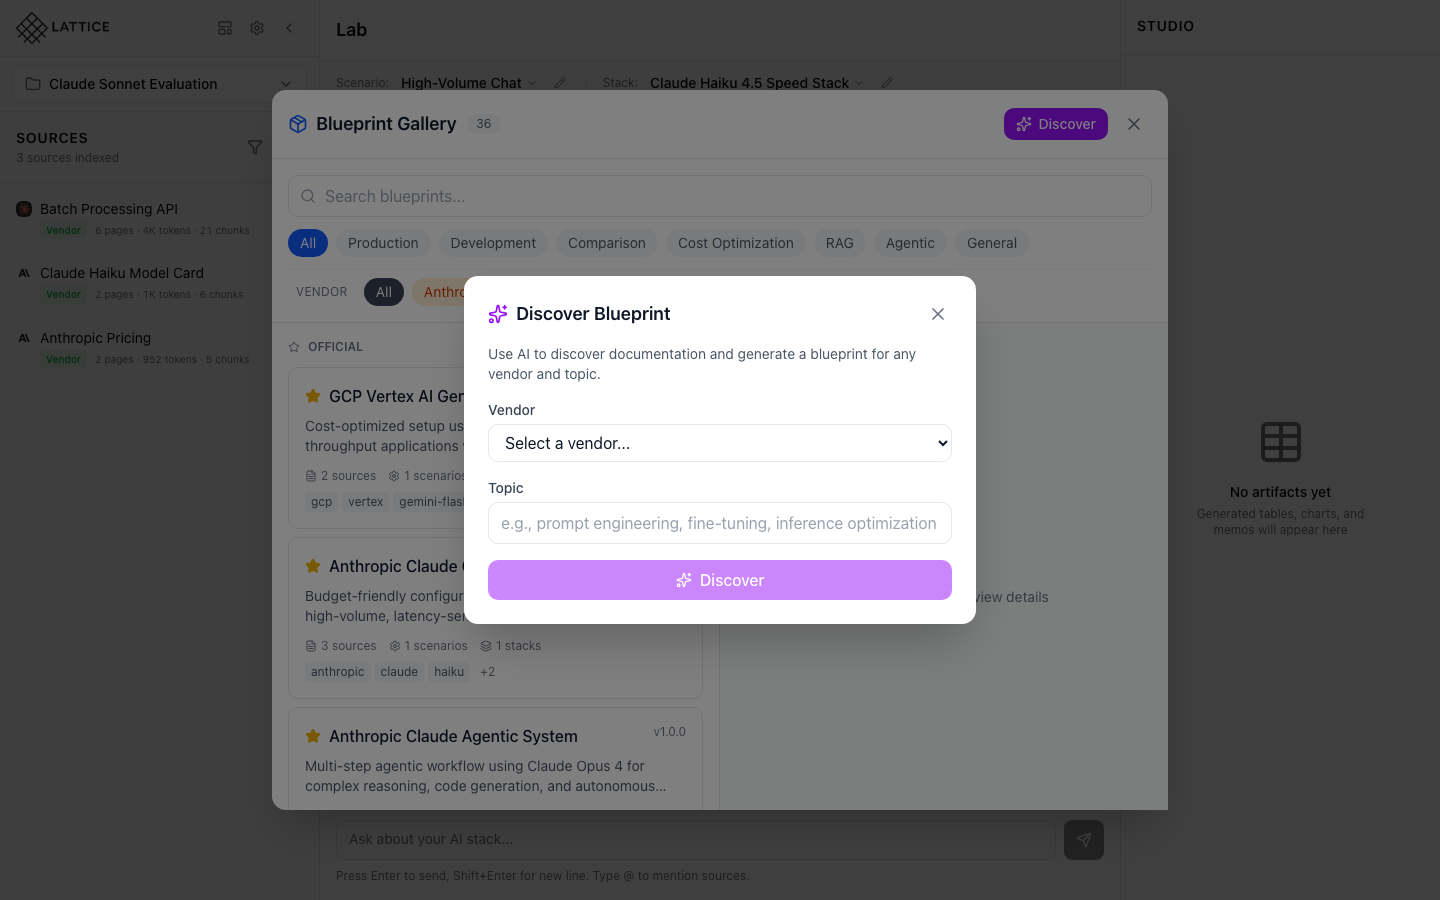Open the sidebar layout panel icon
This screenshot has height=900, width=1440.
click(225, 28)
